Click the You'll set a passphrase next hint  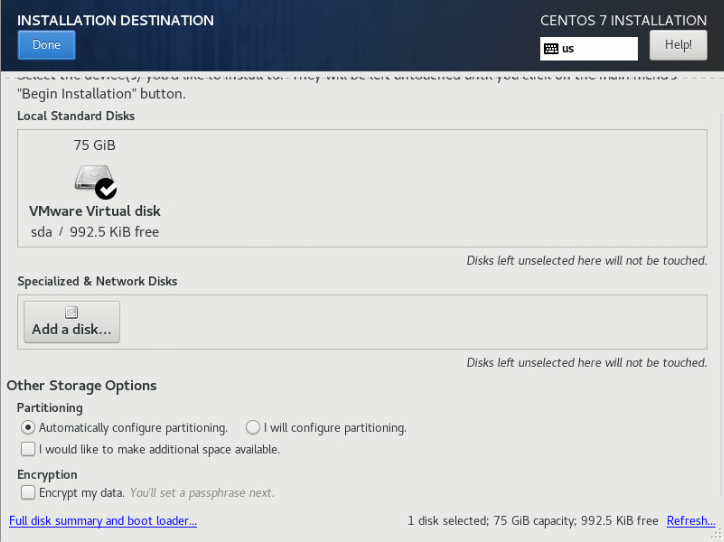pos(202,493)
